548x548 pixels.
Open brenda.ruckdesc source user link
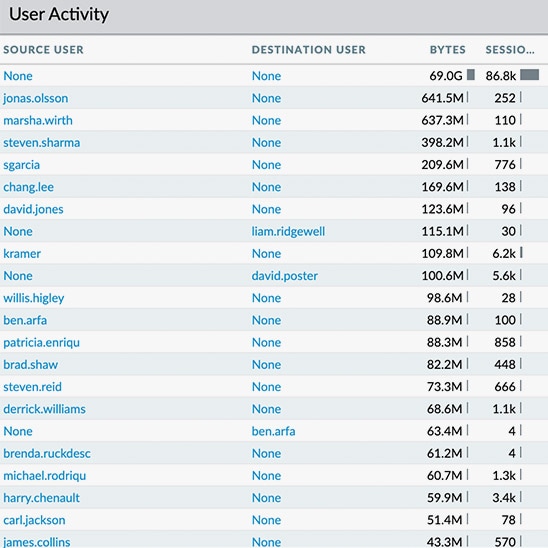pyautogui.click(x=47, y=453)
